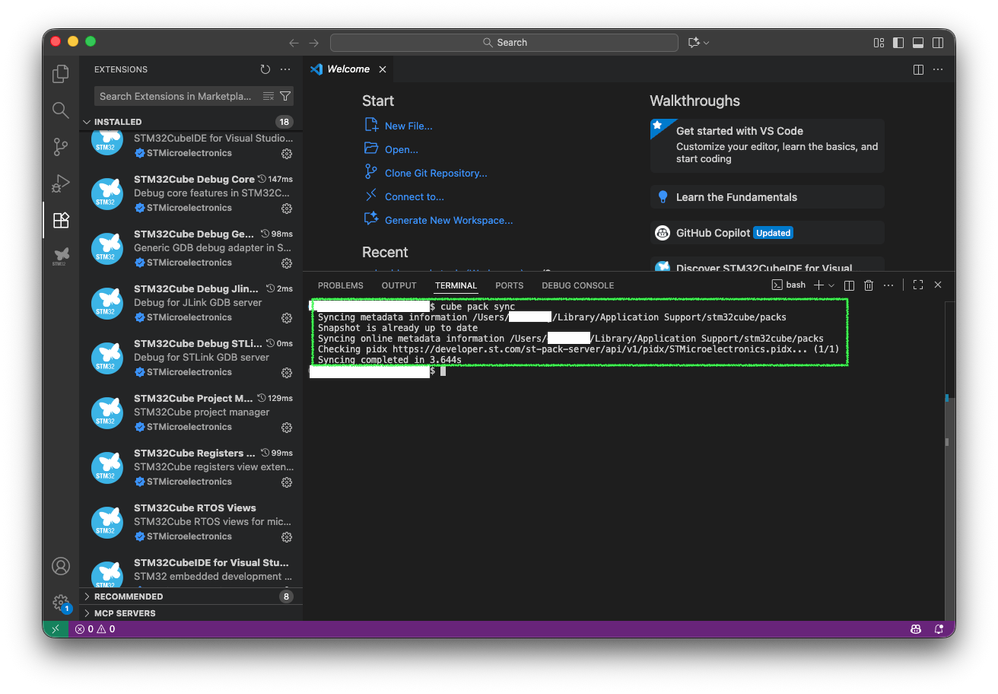The height and width of the screenshot is (694, 998).
Task: Open terminal panel More Actions ellipsis
Action: 889,285
